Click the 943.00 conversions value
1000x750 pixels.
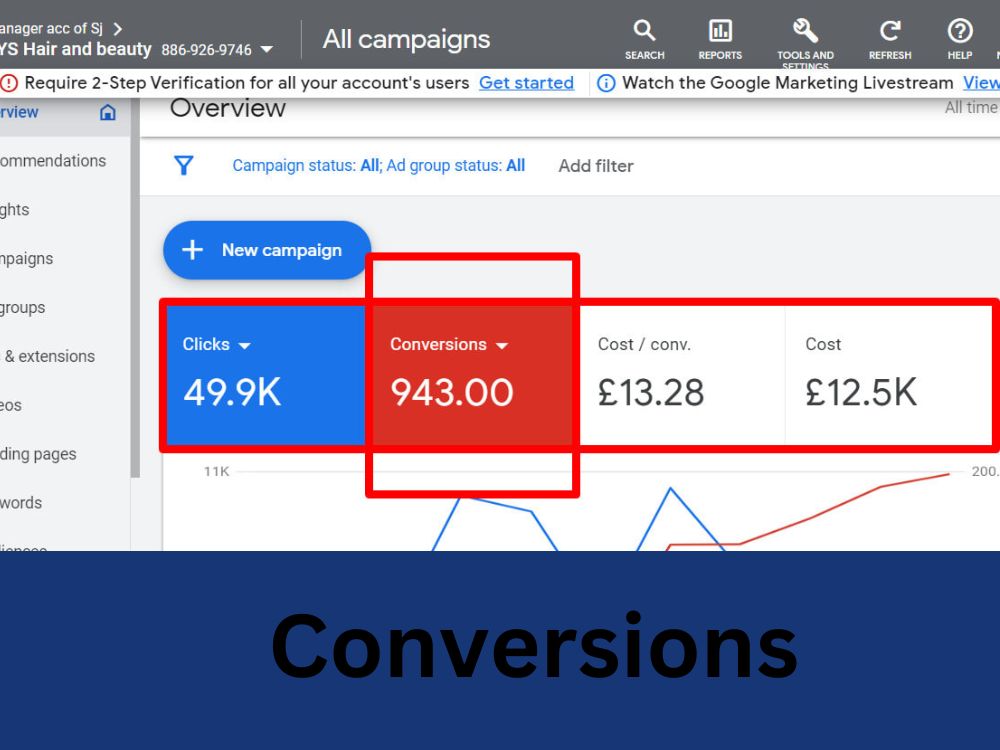point(452,392)
